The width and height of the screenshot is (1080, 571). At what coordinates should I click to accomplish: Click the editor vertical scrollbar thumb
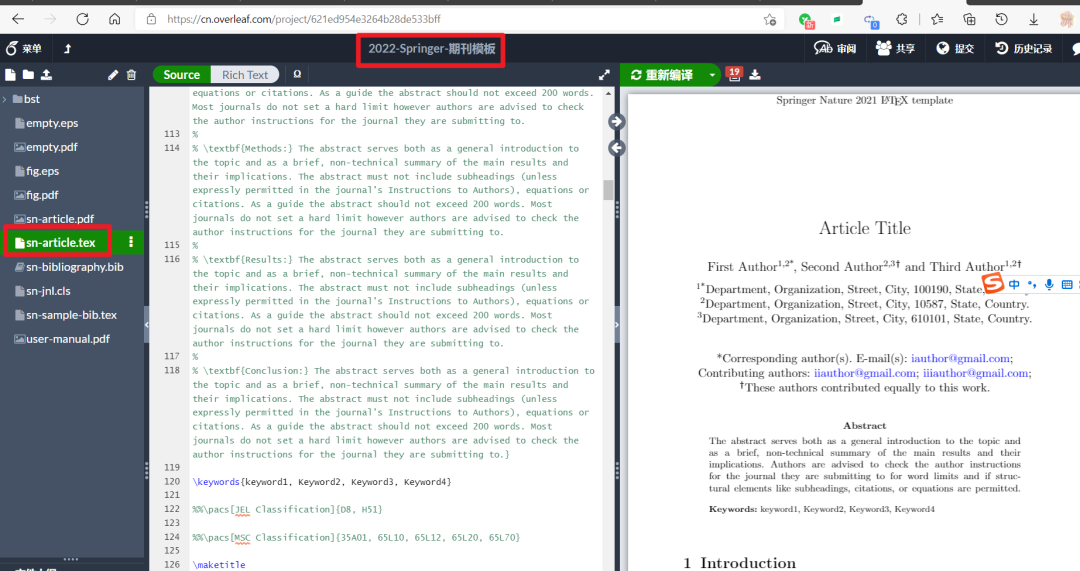click(608, 190)
